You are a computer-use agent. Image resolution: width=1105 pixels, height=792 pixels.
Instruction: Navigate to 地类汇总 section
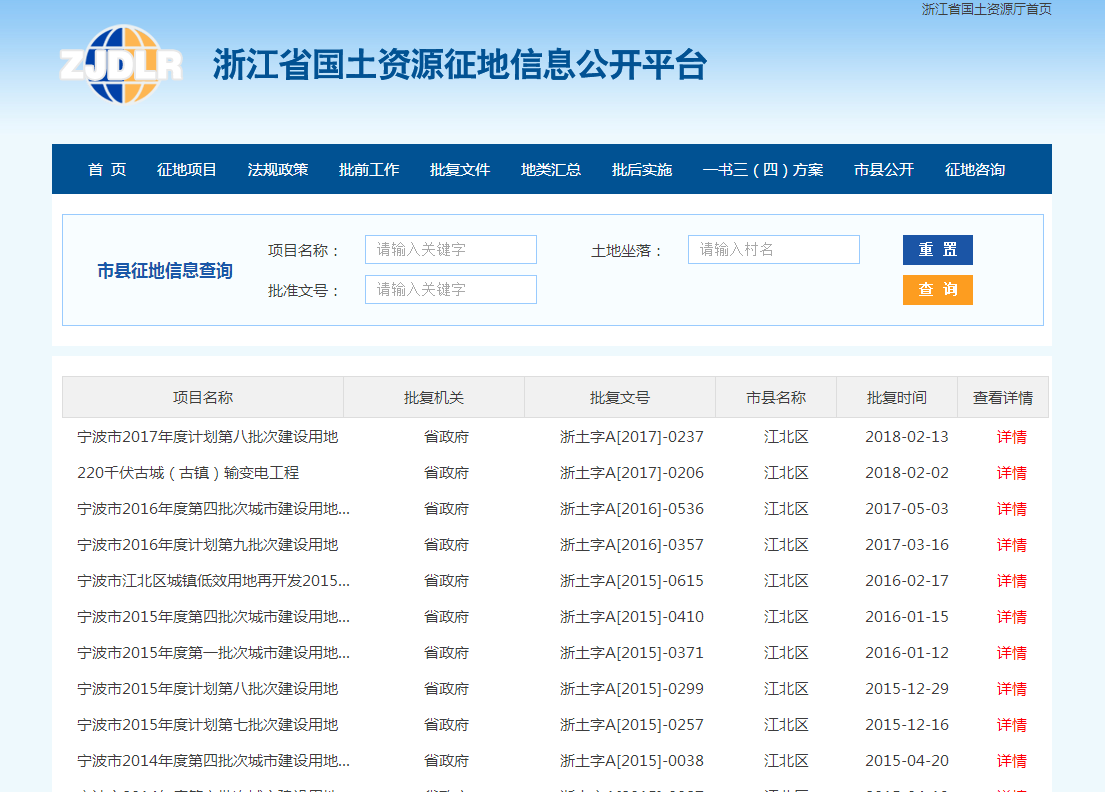click(551, 170)
